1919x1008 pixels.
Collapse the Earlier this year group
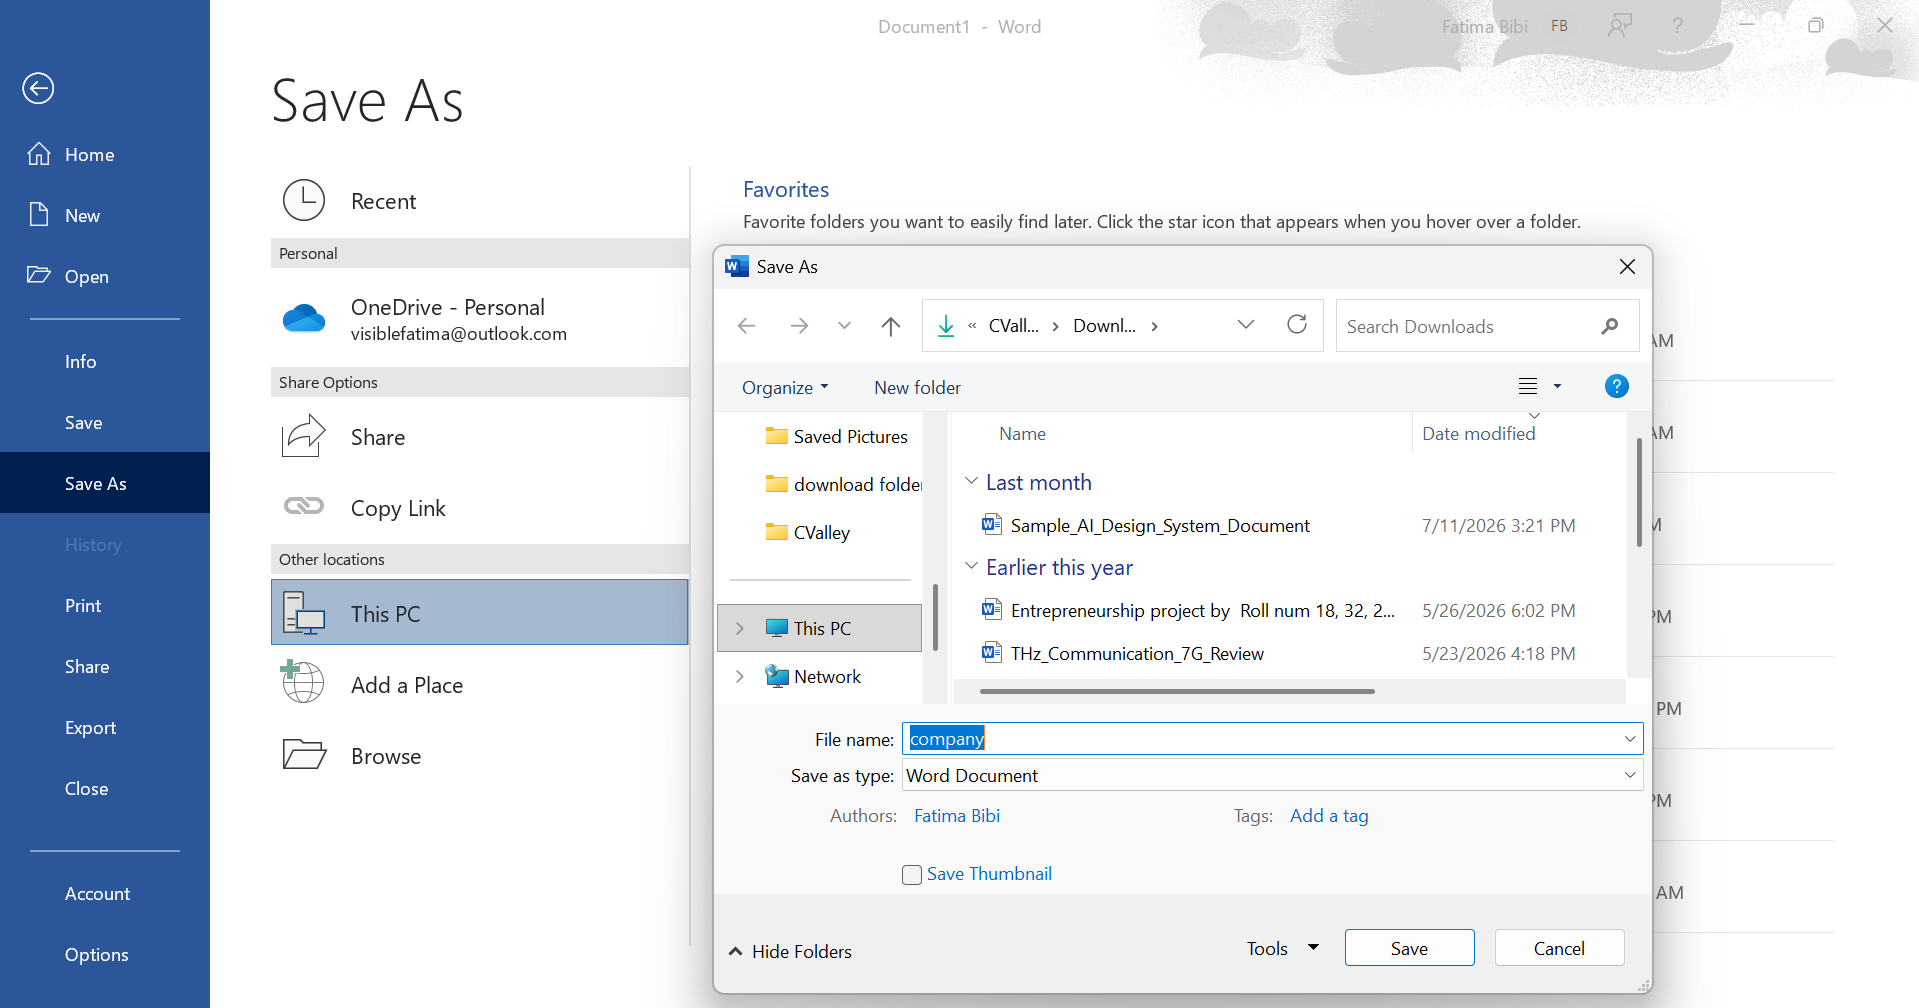click(971, 566)
